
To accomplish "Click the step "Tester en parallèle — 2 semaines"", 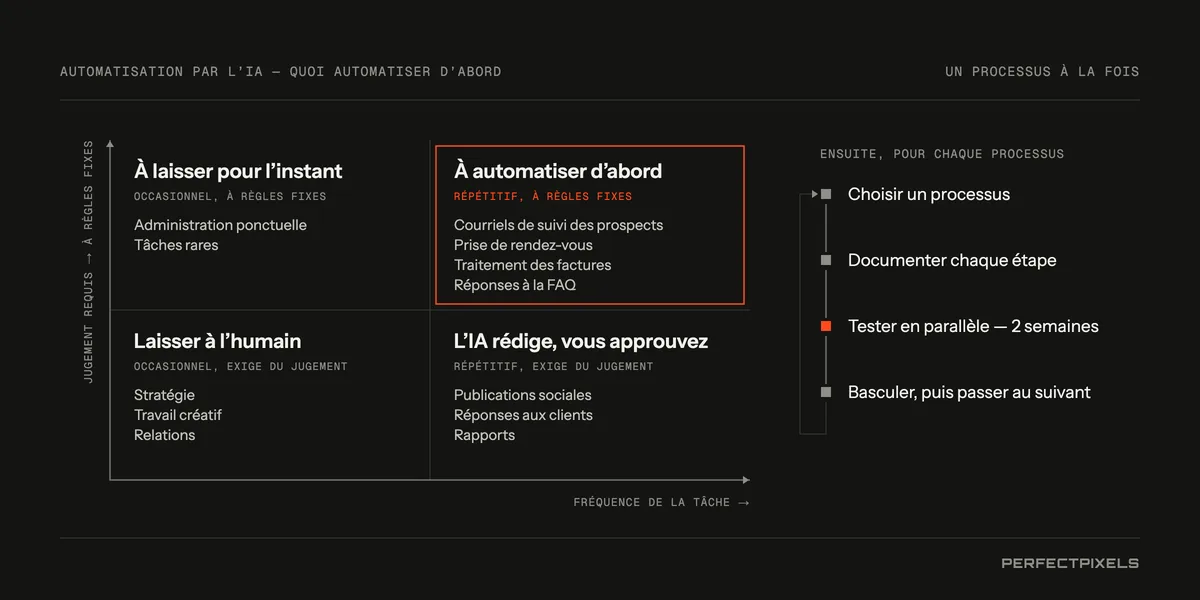I will tap(973, 326).
